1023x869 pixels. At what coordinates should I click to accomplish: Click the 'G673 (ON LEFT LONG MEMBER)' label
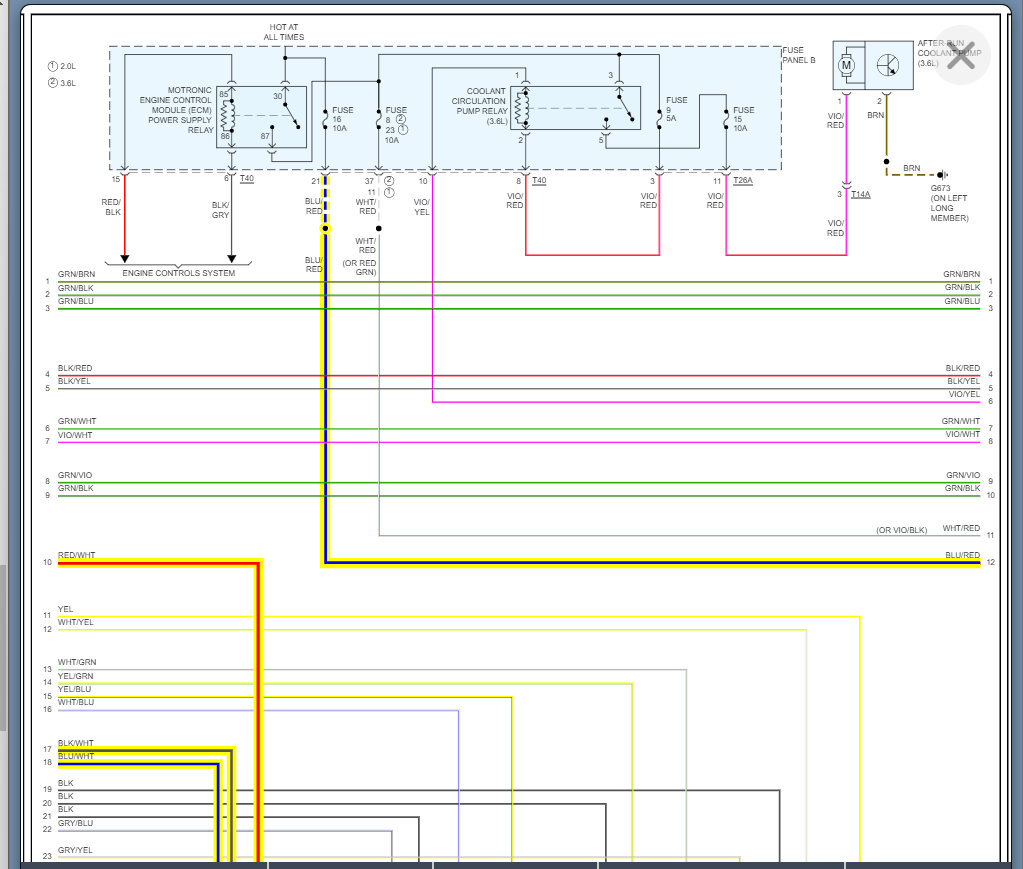coord(949,203)
